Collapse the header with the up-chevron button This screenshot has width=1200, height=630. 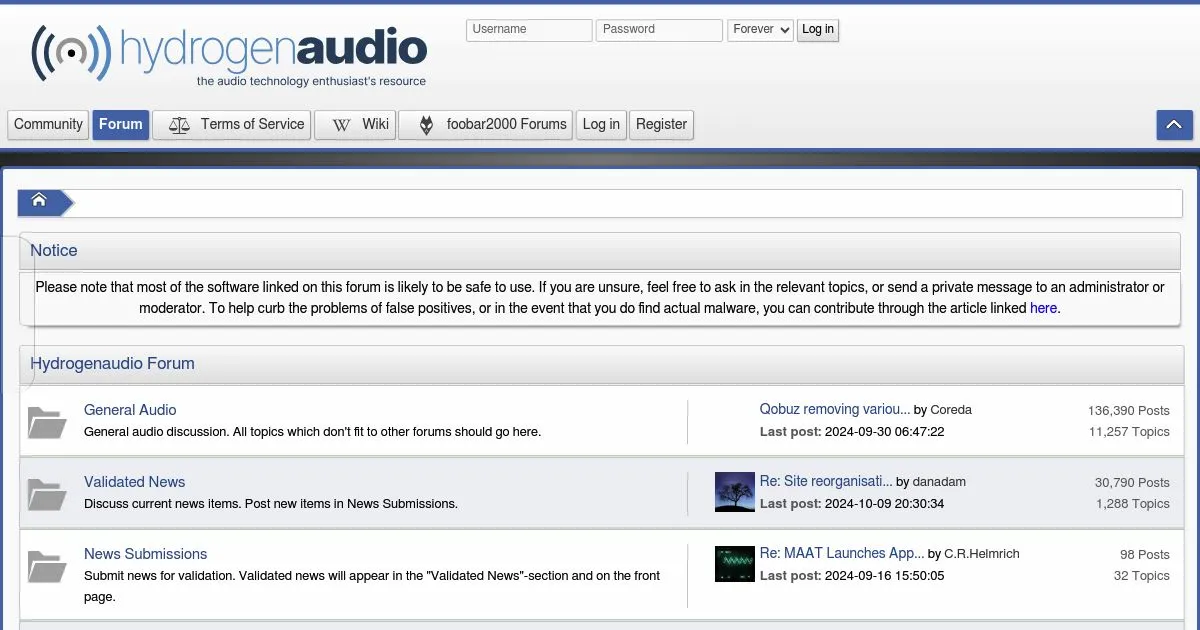[x=1174, y=125]
